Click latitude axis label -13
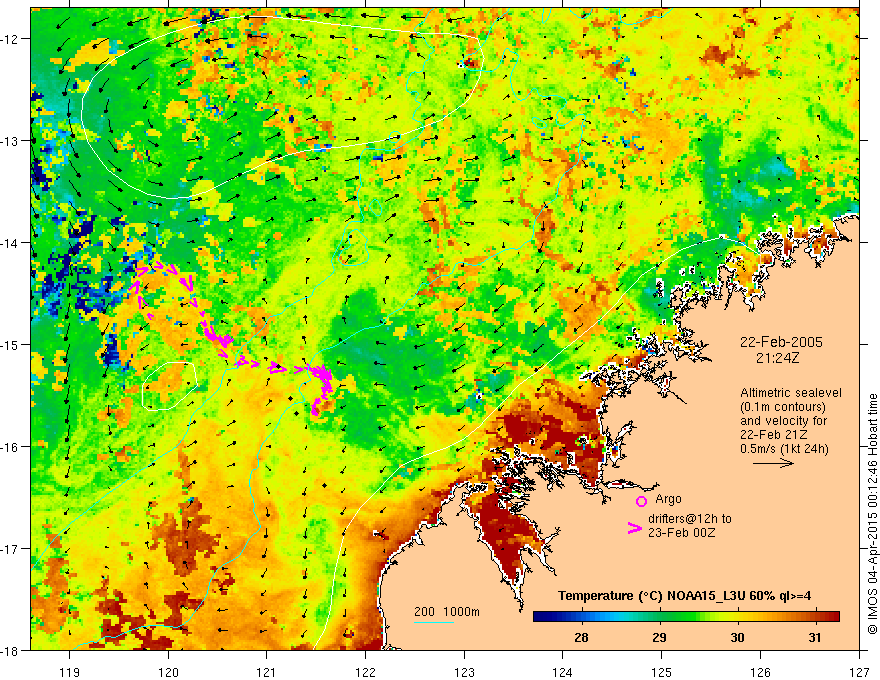The width and height of the screenshot is (880, 680). tap(11, 141)
